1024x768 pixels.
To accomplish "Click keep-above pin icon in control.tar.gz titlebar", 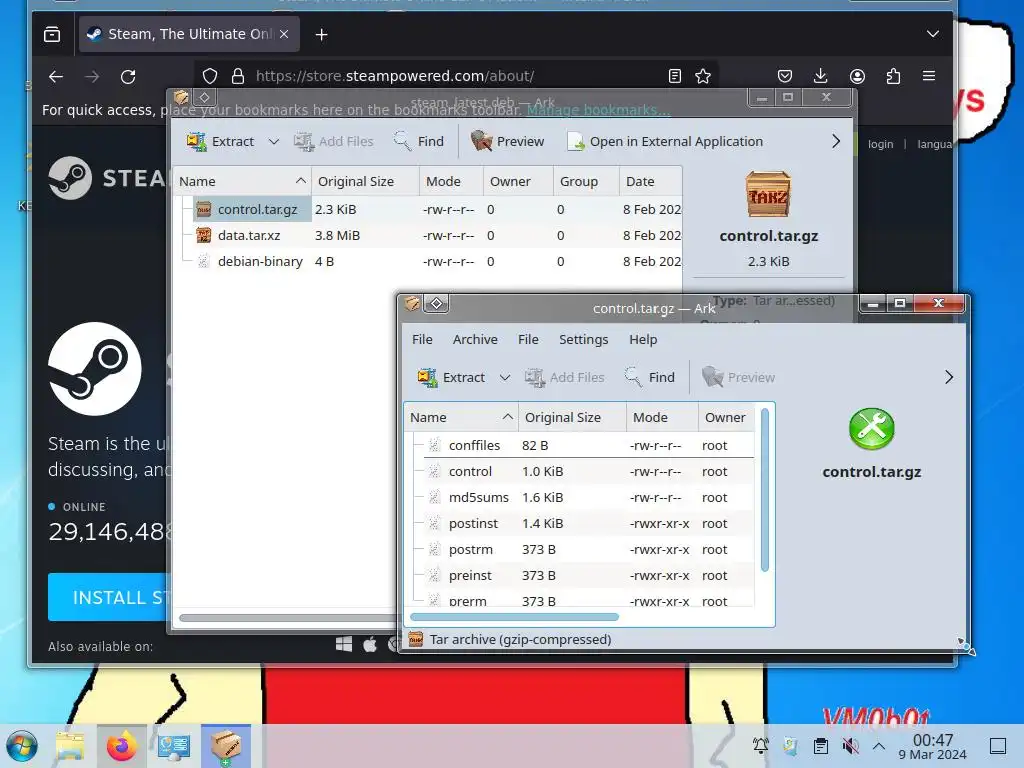I will click(436, 304).
